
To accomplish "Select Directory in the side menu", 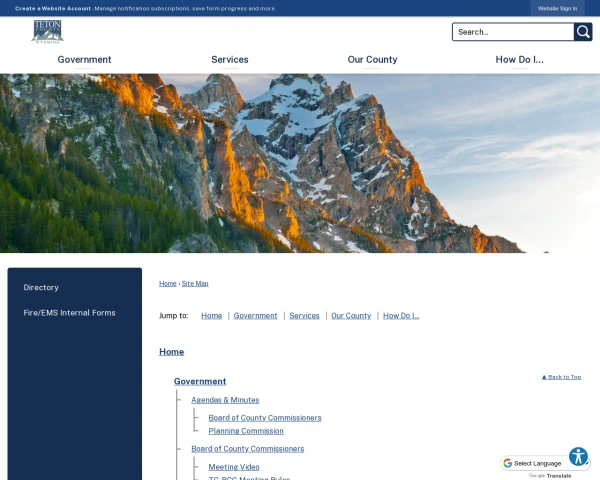I will [x=41, y=287].
